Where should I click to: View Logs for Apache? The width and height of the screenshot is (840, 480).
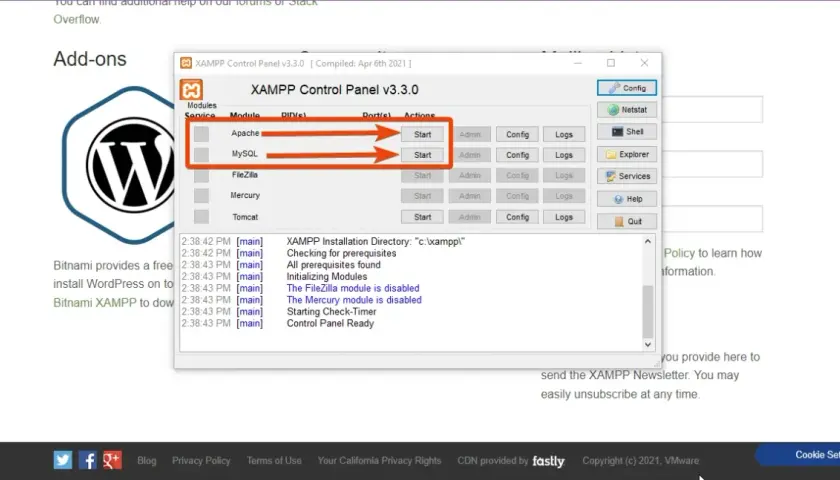564,134
